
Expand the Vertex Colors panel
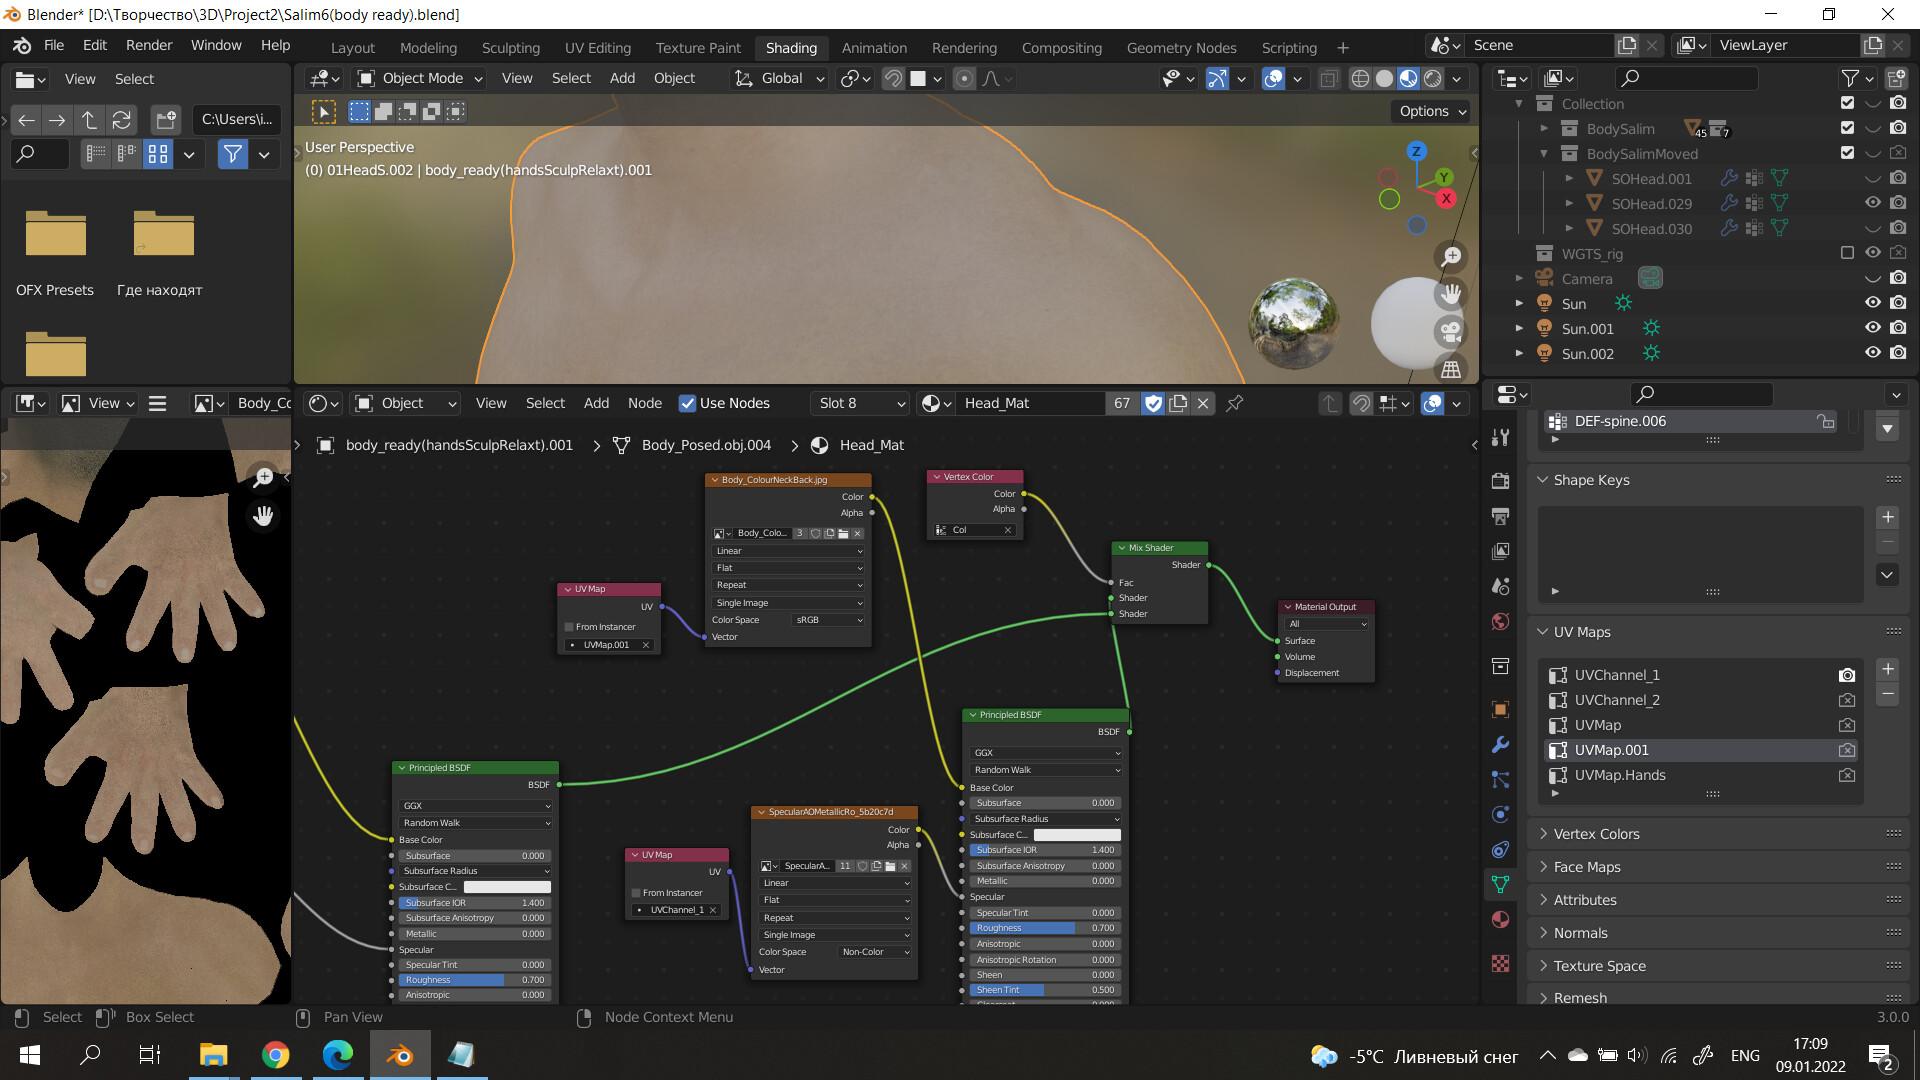[1596, 834]
